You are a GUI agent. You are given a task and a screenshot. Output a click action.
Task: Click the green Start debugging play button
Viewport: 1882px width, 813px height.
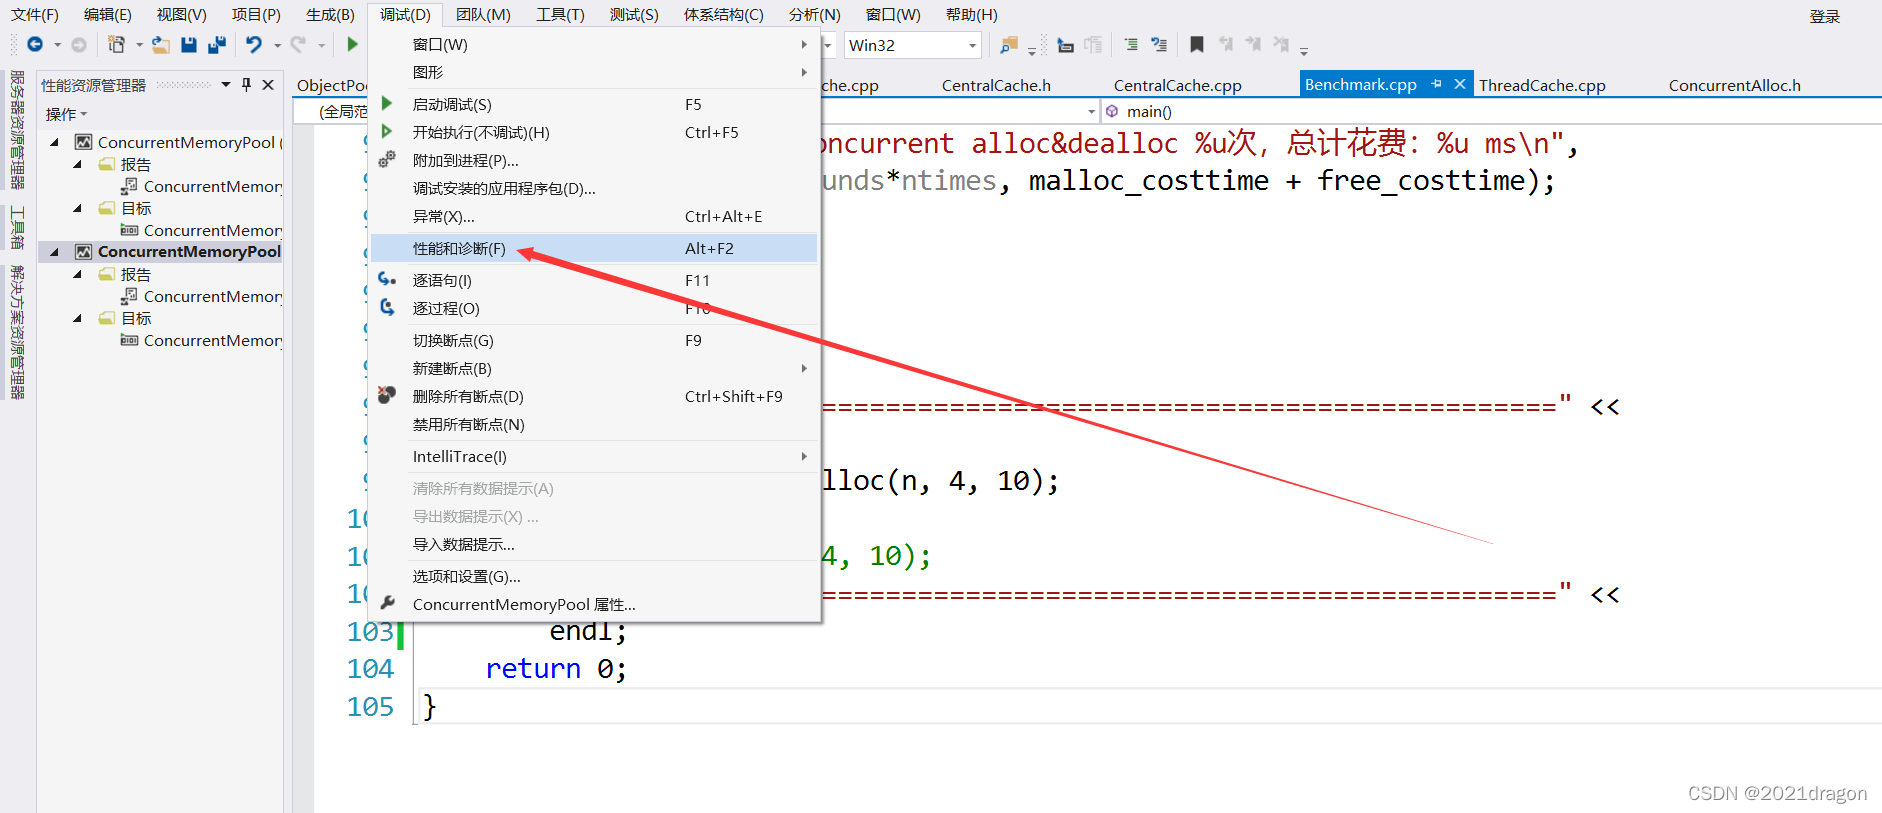click(x=352, y=44)
